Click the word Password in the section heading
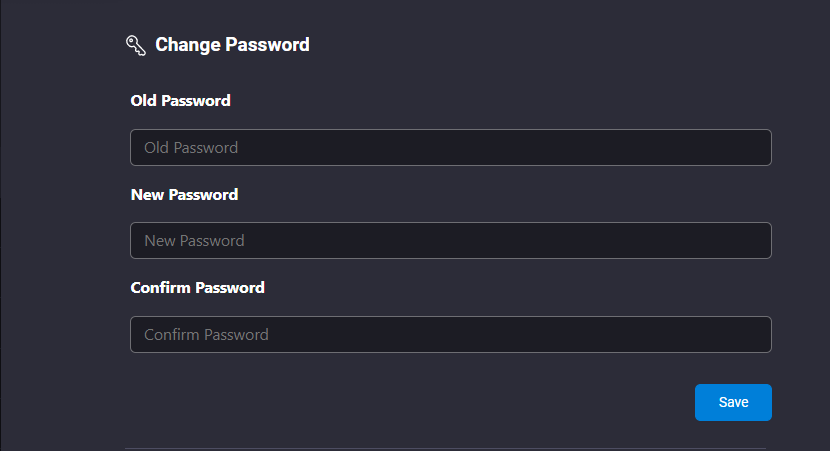This screenshot has height=451, width=830. 267,45
